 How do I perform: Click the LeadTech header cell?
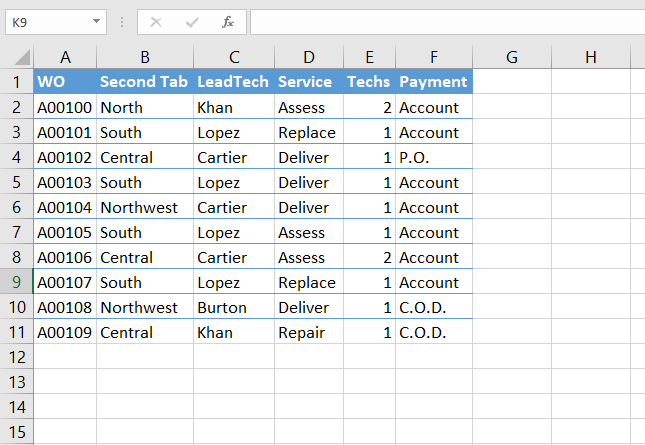click(234, 81)
